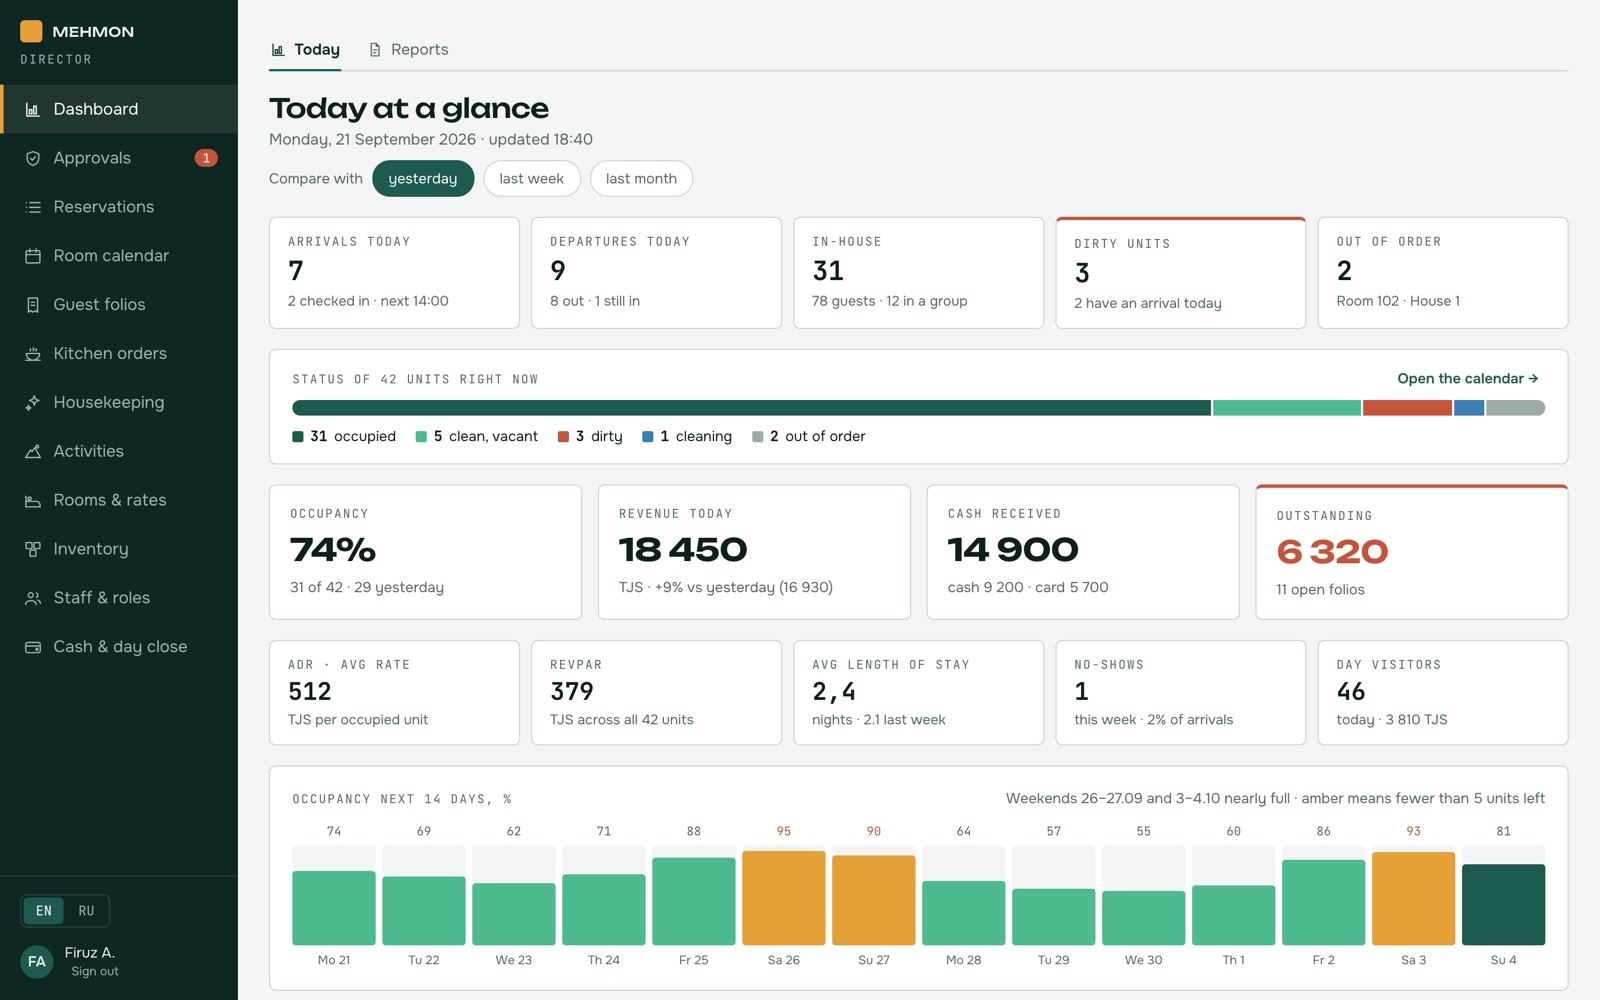Switch language to EN
Image resolution: width=1600 pixels, height=1000 pixels.
click(x=44, y=911)
